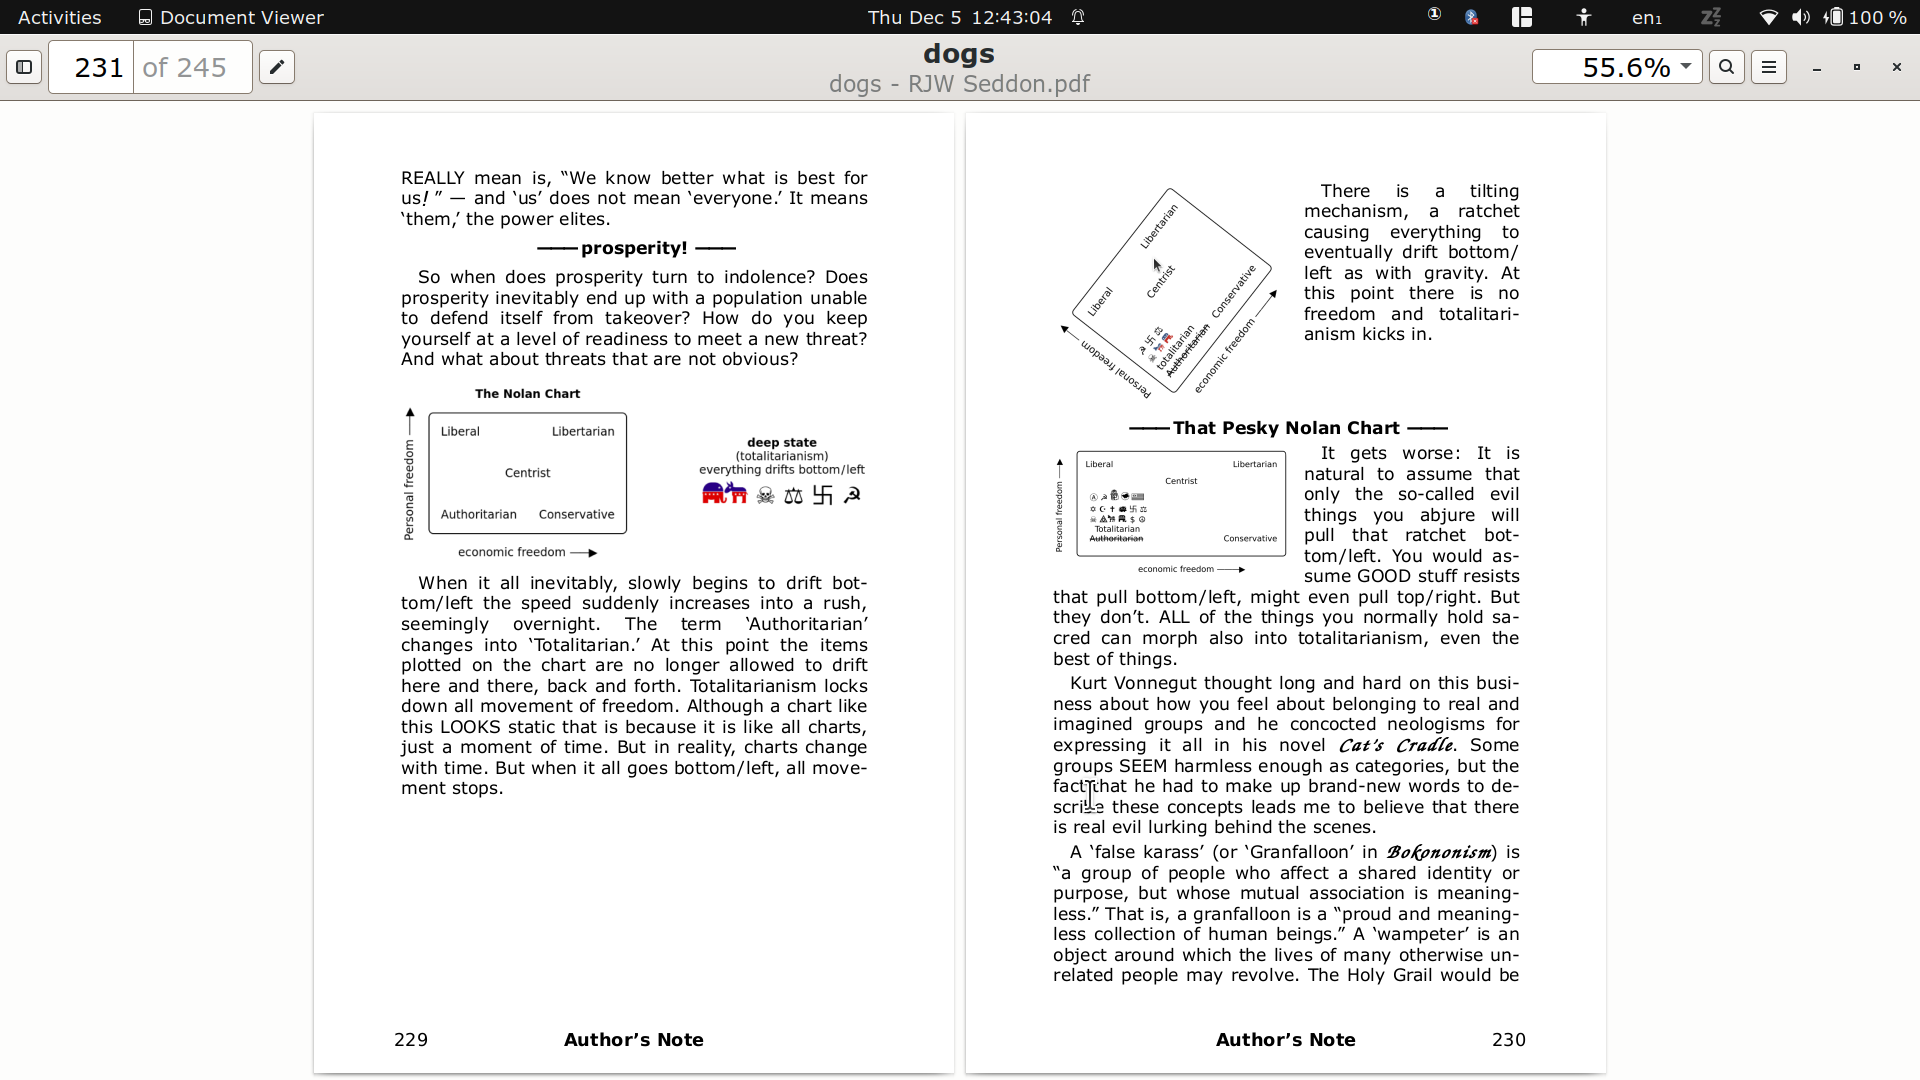Click the tiling layout tray icon

click(1522, 17)
